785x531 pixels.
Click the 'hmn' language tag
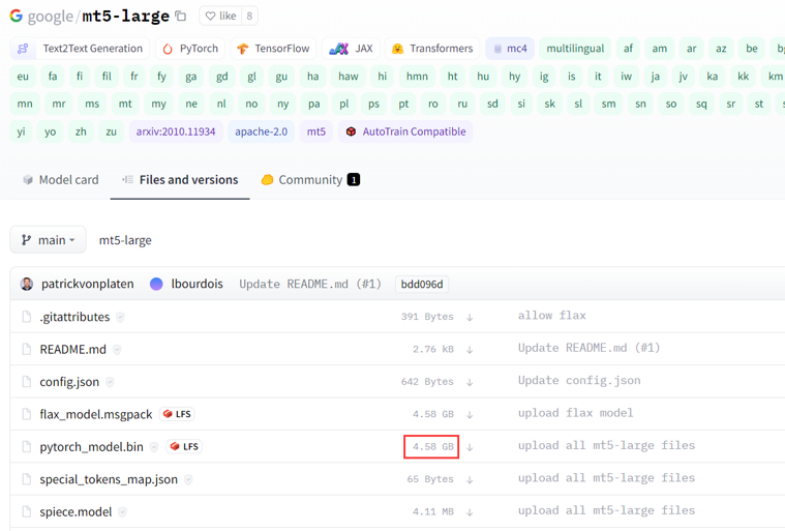tap(417, 76)
